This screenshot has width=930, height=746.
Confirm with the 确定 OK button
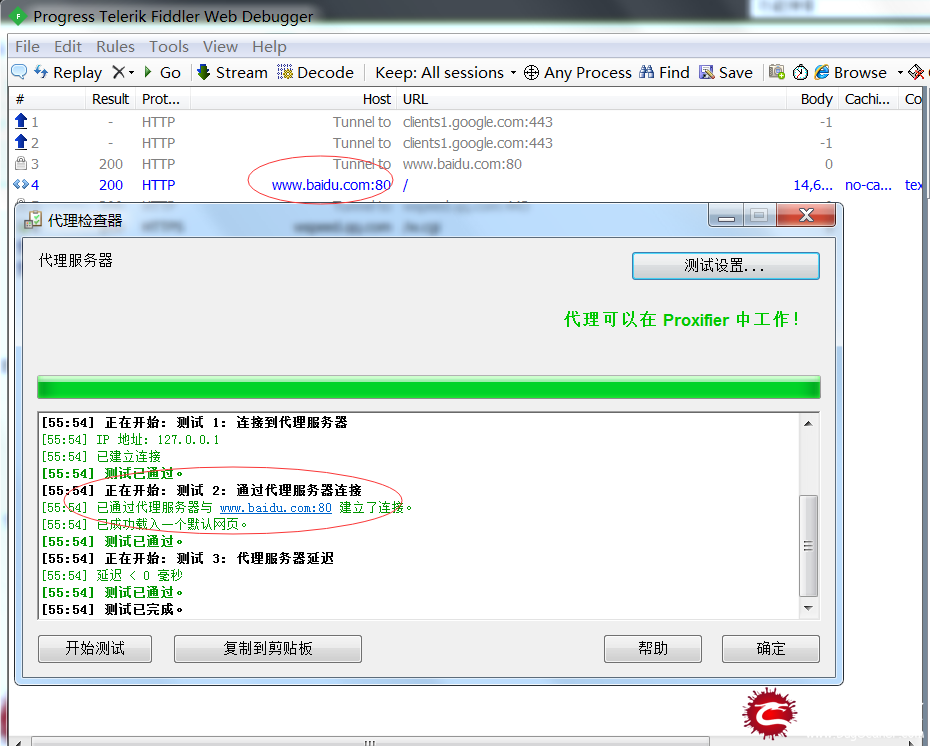point(770,648)
